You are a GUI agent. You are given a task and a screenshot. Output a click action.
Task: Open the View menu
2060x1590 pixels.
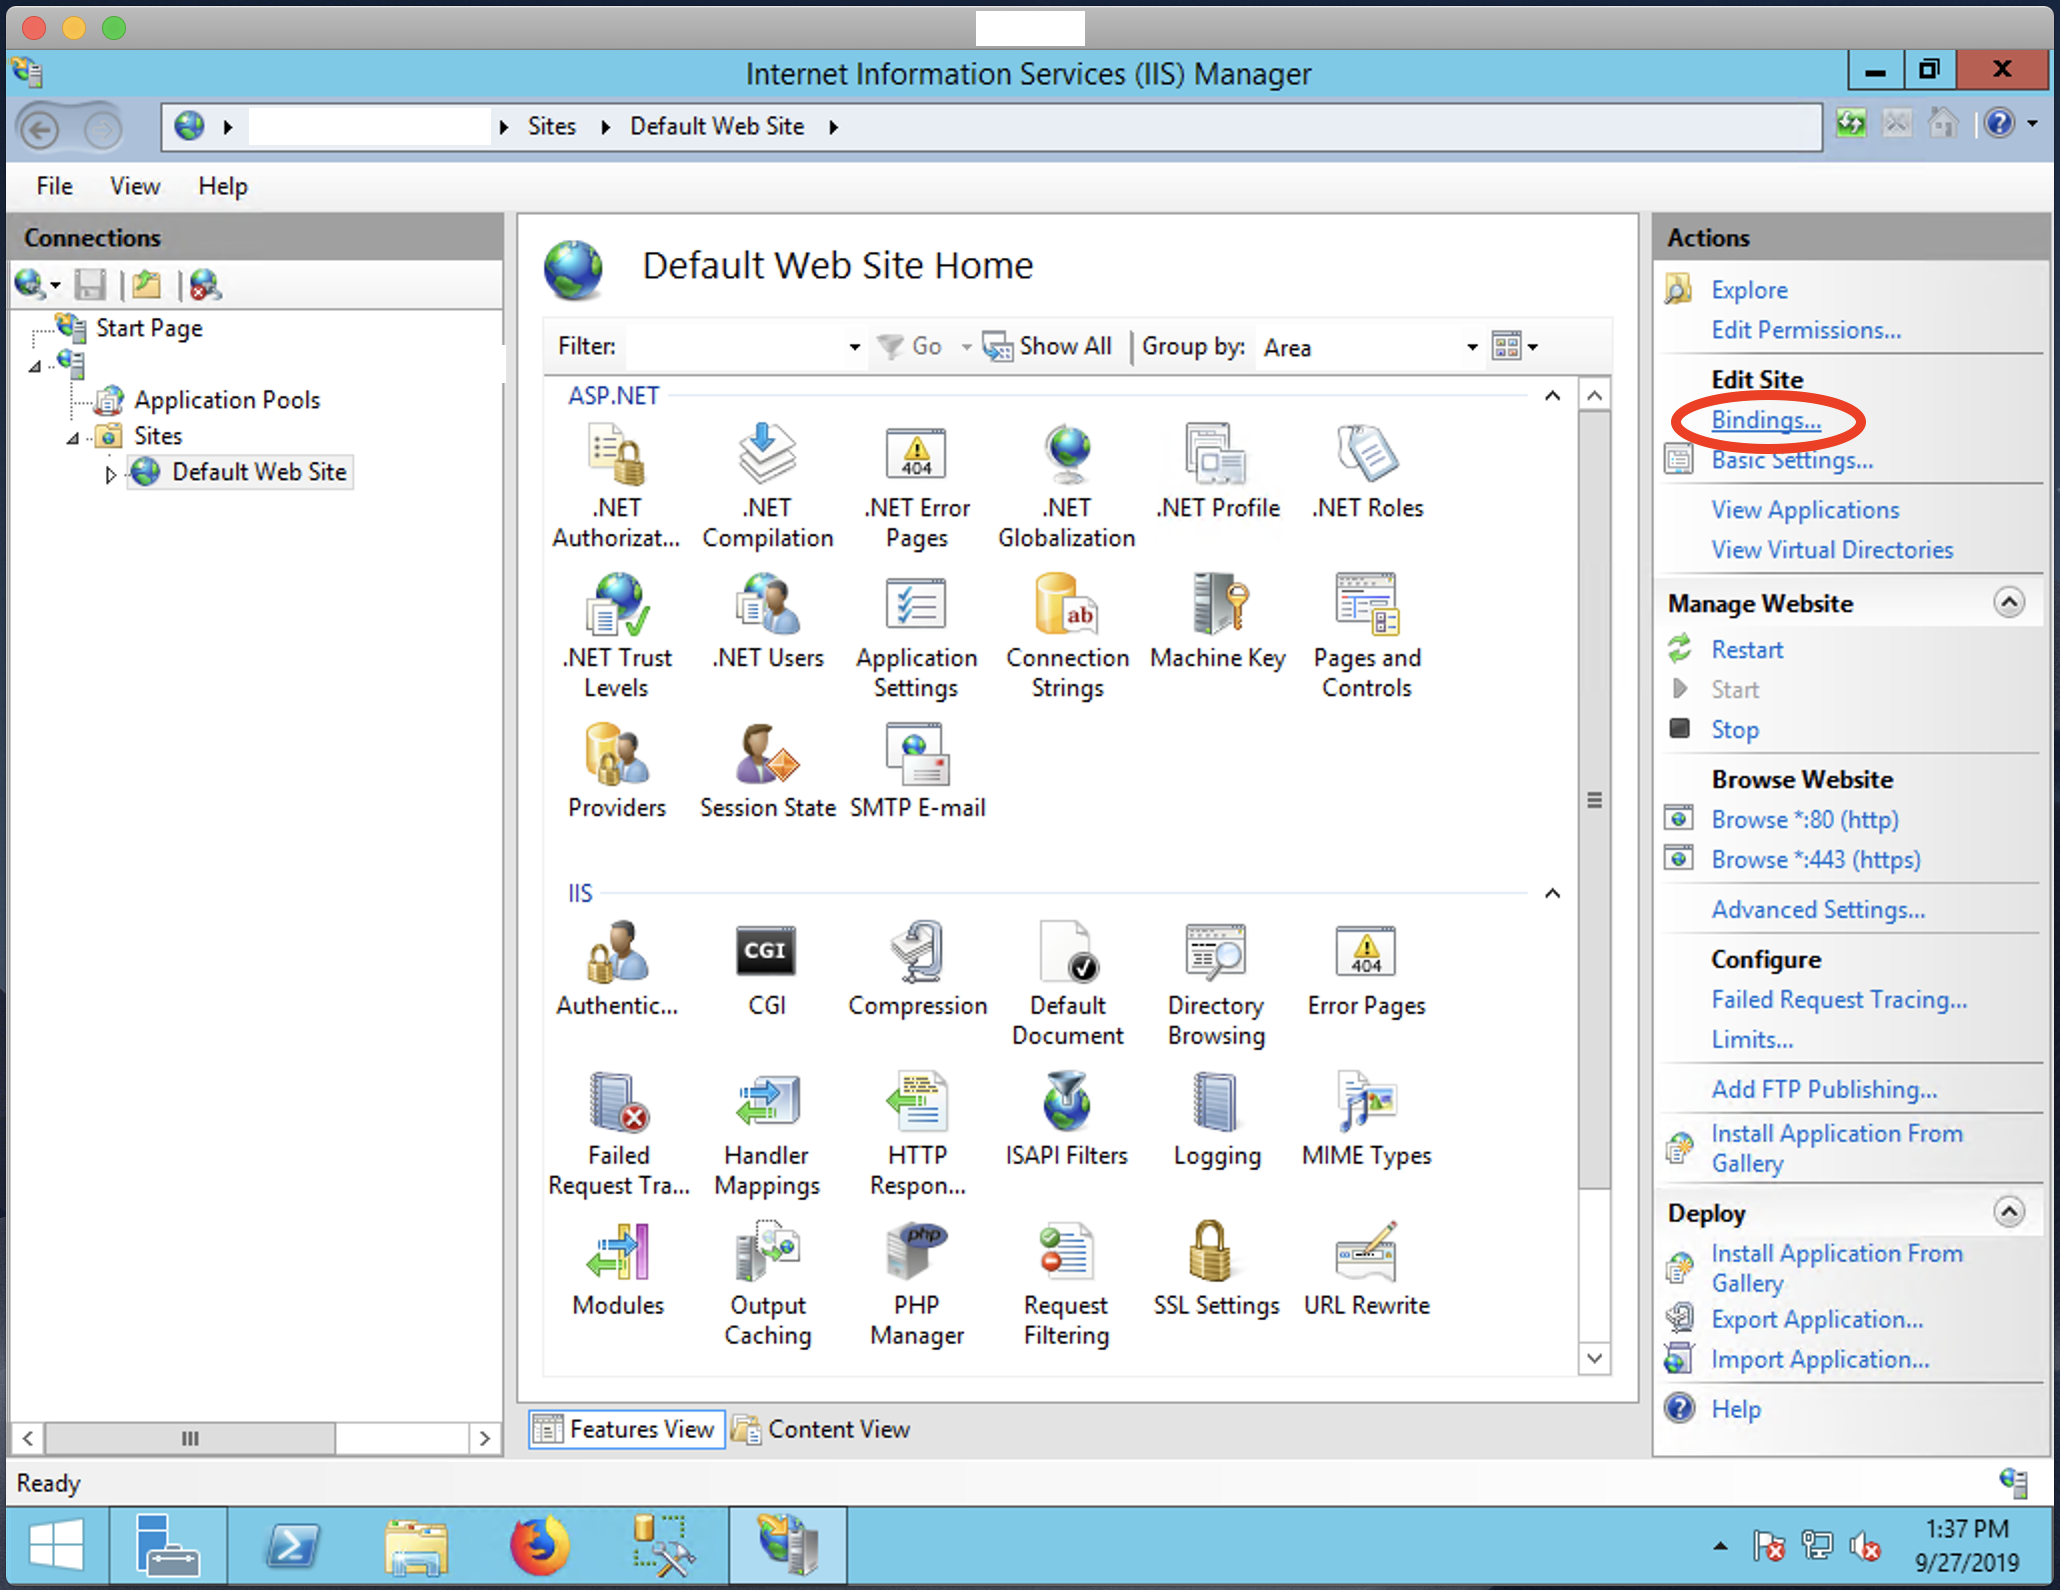(134, 186)
